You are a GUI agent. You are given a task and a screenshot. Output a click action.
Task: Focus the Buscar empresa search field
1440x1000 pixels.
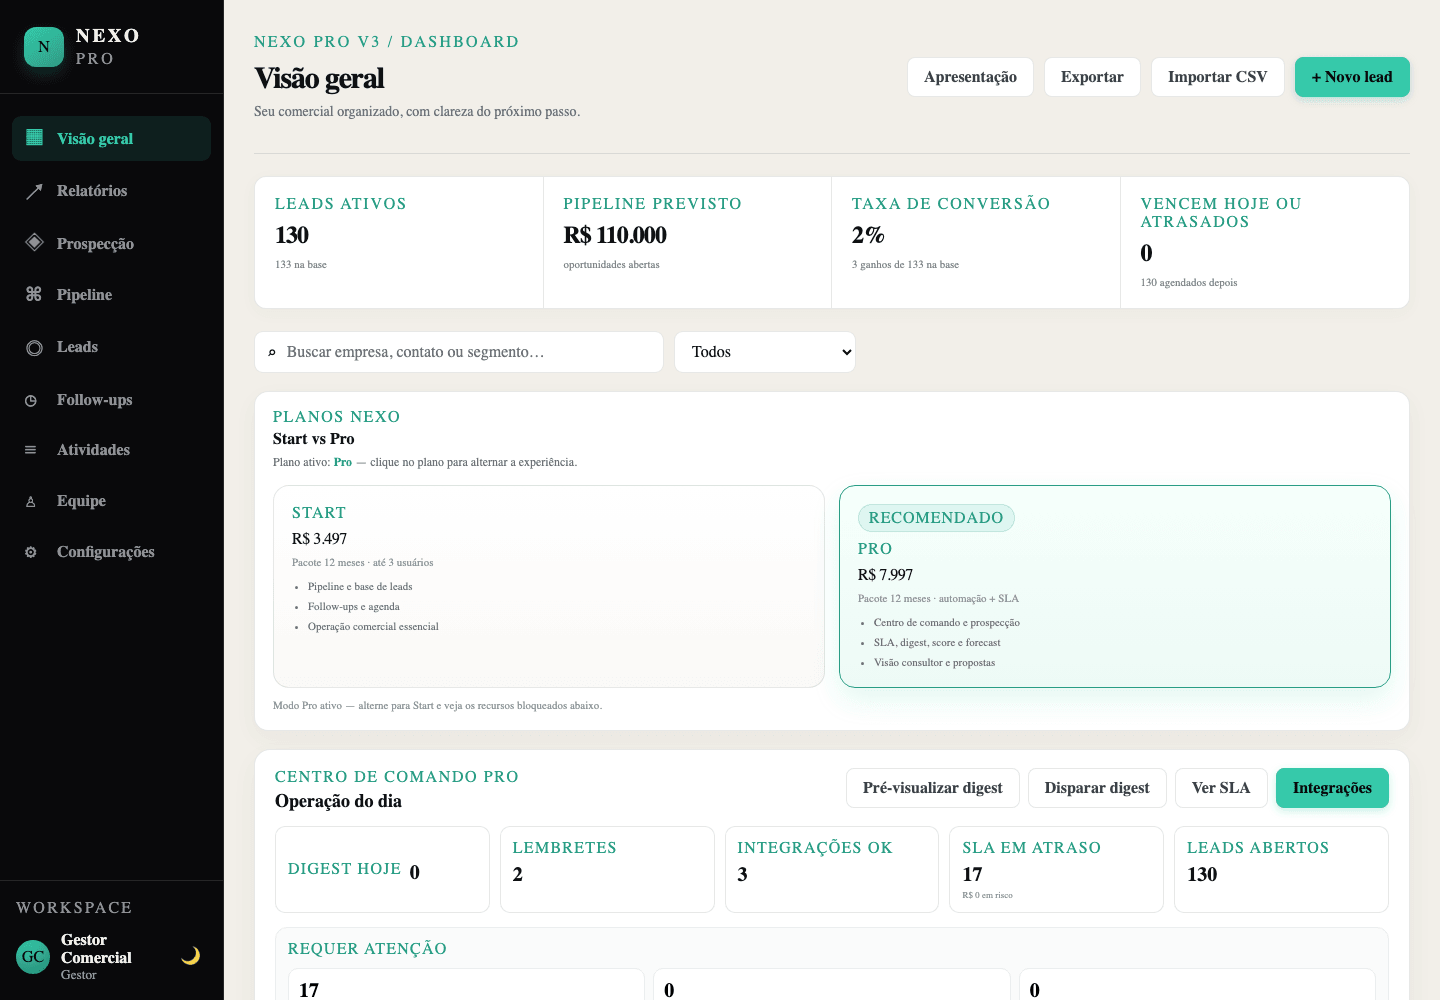pyautogui.click(x=459, y=352)
